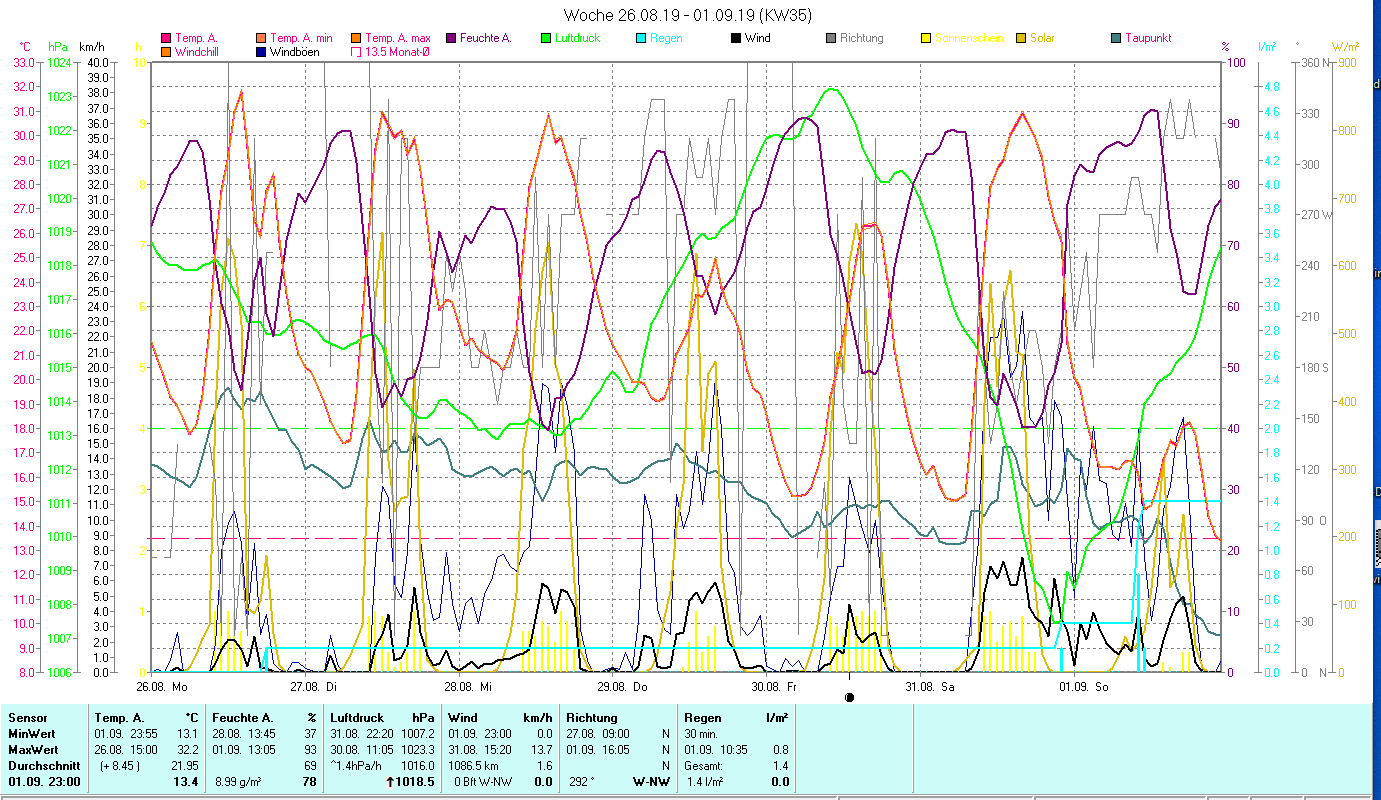This screenshot has width=1381, height=800.
Task: Click the km/h unit label above the left axis
Action: point(91,46)
